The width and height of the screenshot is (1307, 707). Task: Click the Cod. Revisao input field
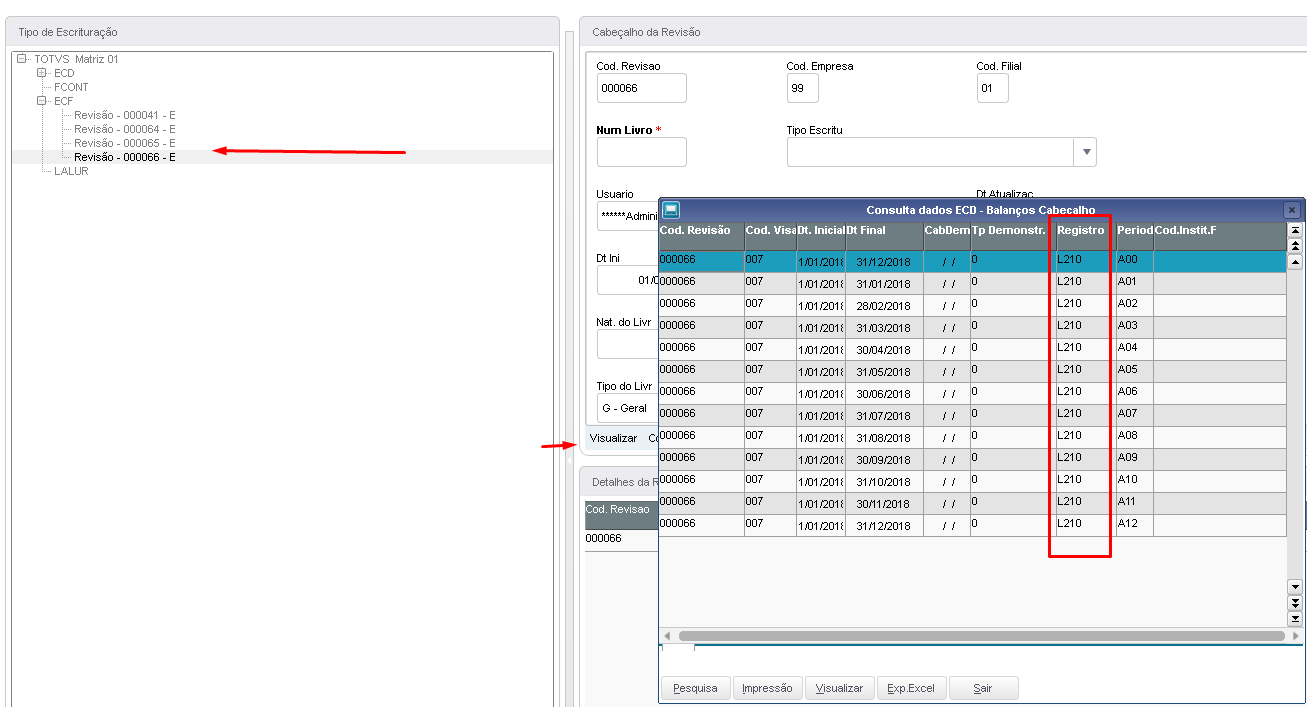[641, 88]
